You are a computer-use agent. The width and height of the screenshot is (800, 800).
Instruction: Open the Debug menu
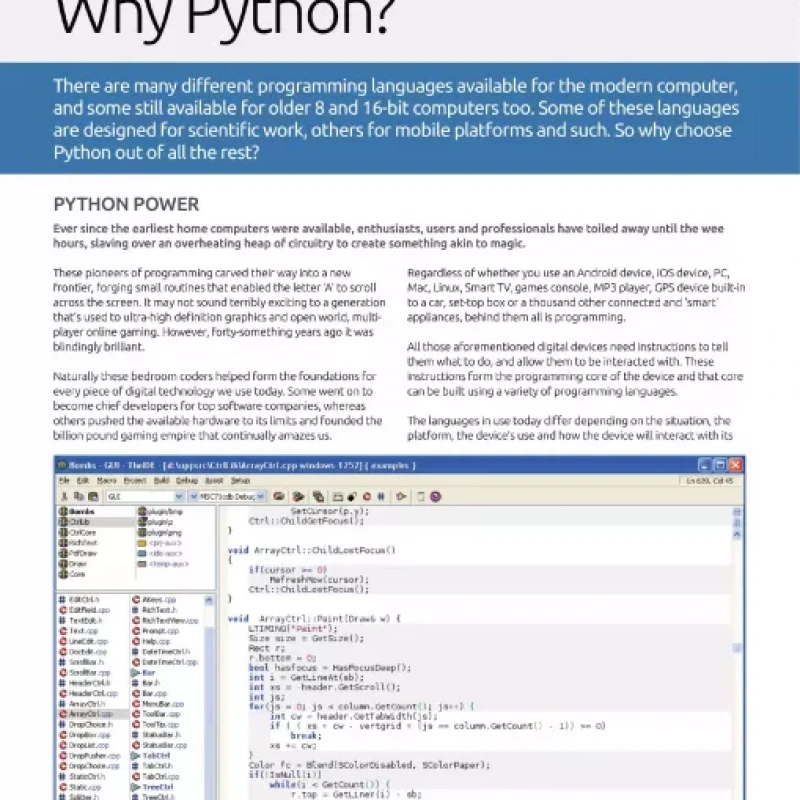click(x=187, y=481)
